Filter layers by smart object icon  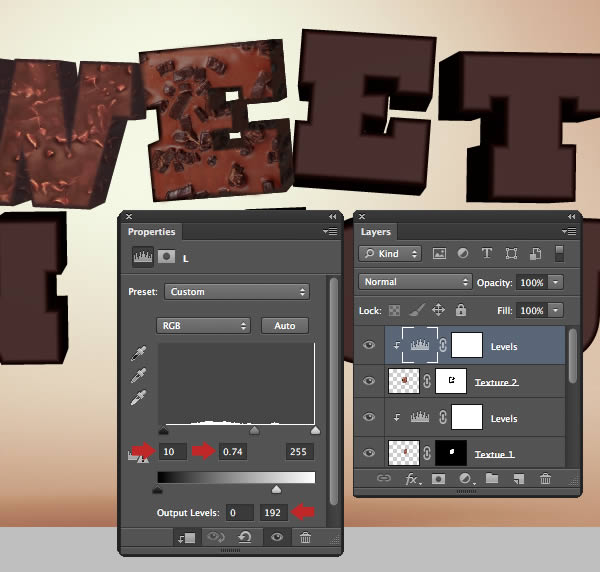(x=535, y=253)
